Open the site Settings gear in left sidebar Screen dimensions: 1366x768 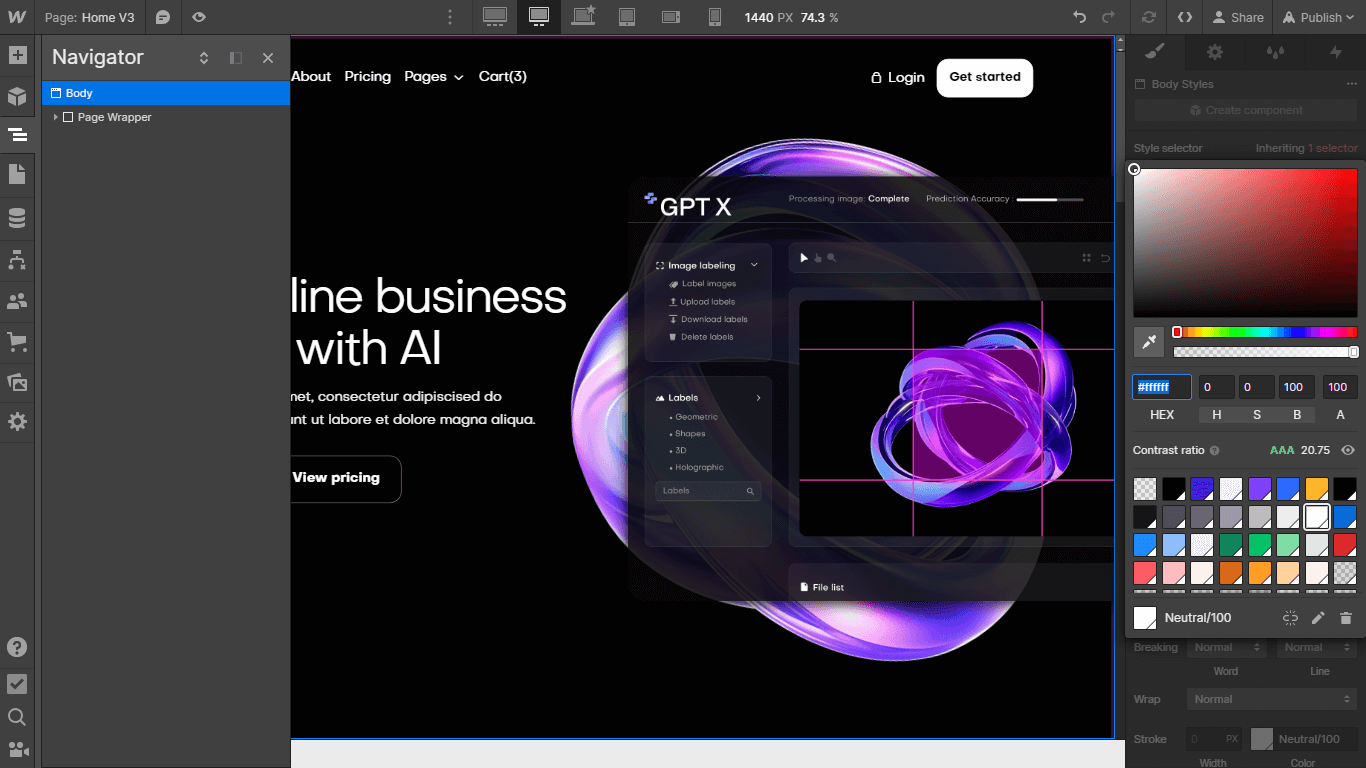pyautogui.click(x=17, y=421)
